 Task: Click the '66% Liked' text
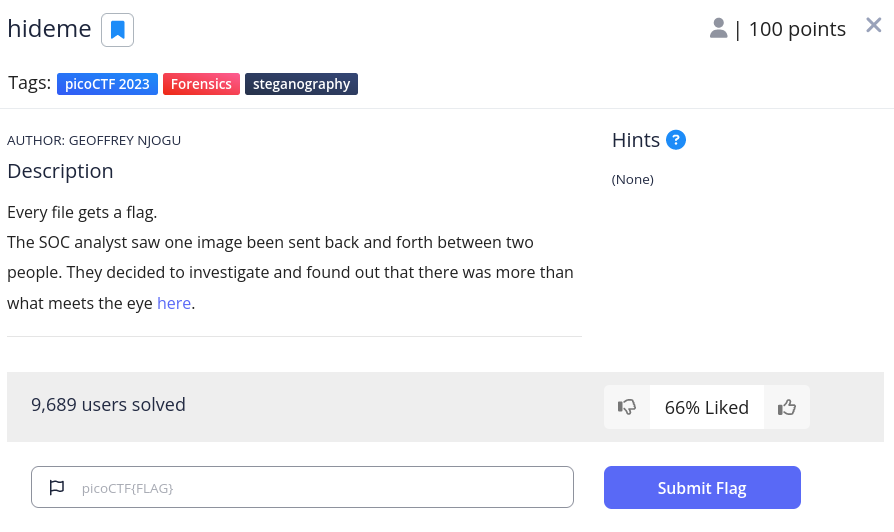pos(706,408)
